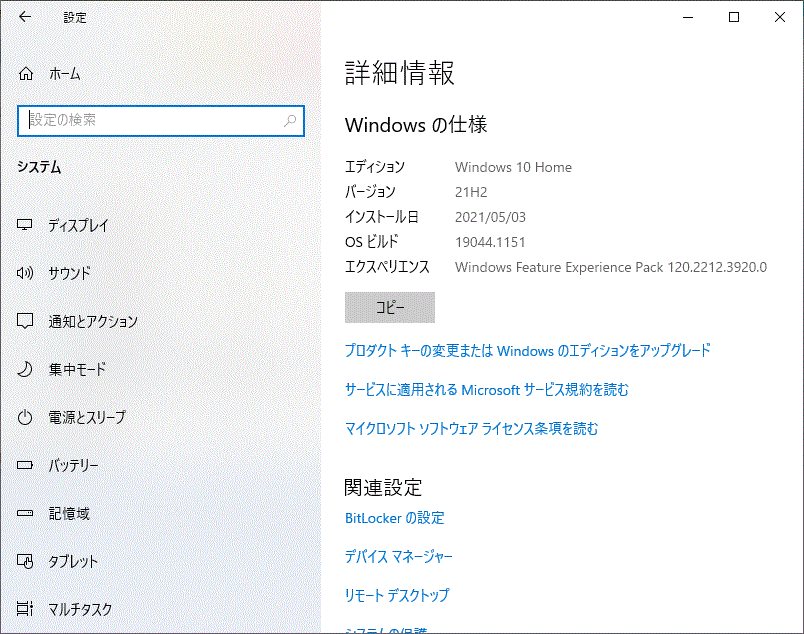Click the search magnifier icon
This screenshot has height=634, width=804.
[x=290, y=121]
